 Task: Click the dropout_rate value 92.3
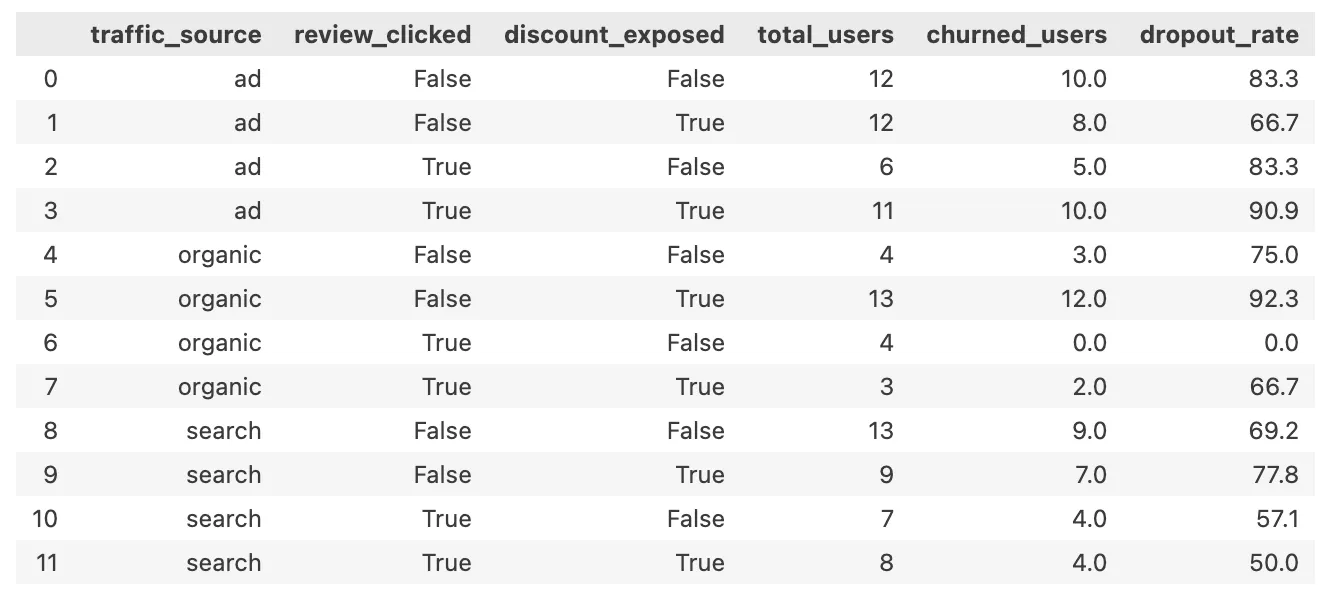(1274, 299)
